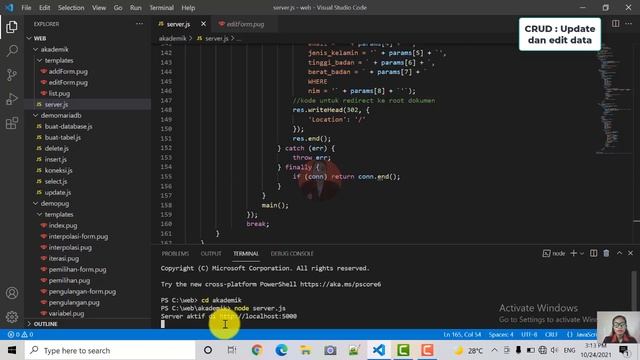This screenshot has height=360, width=640.
Task: Click the terminal panel scrollbar
Action: [633, 290]
